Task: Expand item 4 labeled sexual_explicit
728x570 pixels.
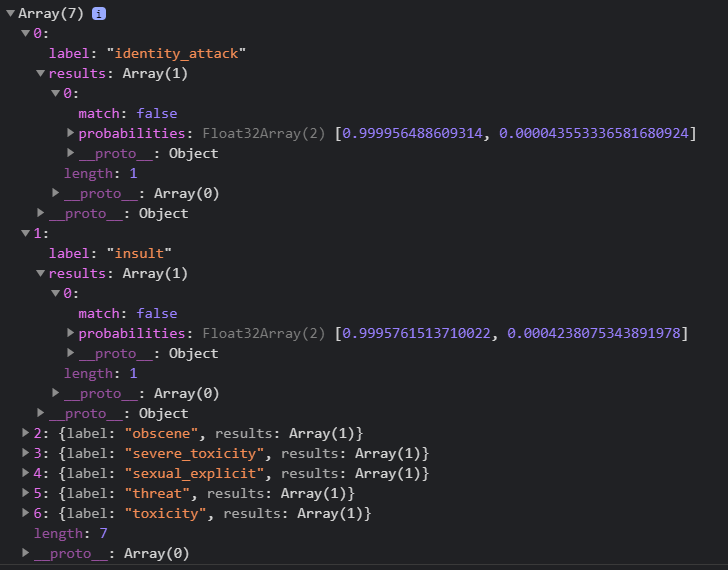Action: point(26,473)
